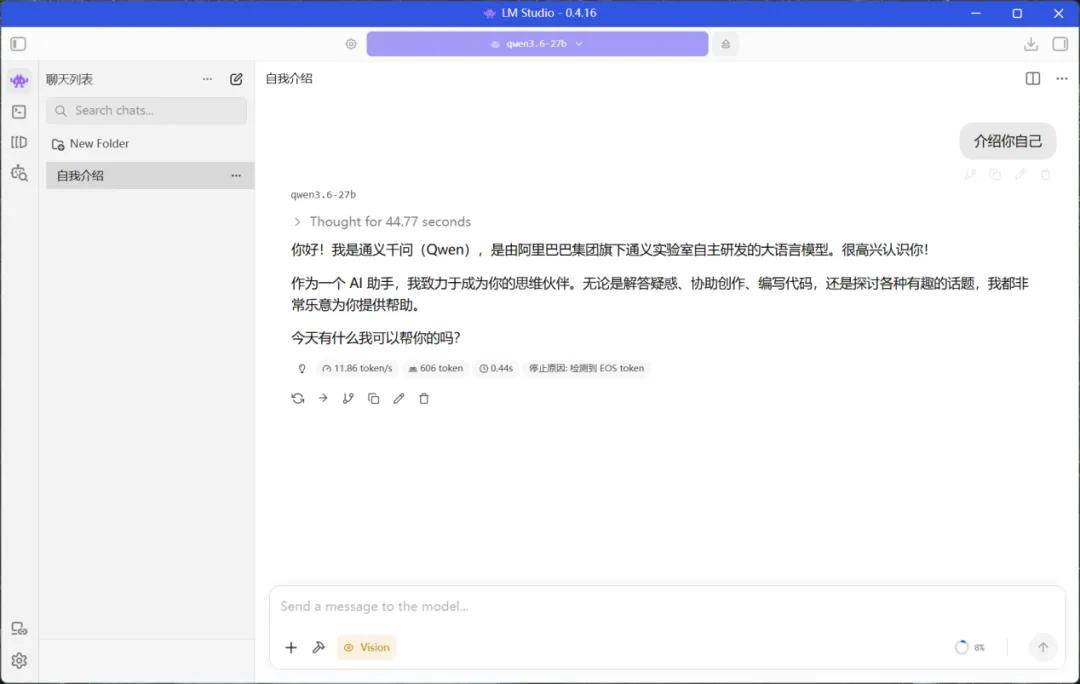Eject the loaded qwen3.6-27b model
The width and height of the screenshot is (1080, 684).
[x=725, y=44]
